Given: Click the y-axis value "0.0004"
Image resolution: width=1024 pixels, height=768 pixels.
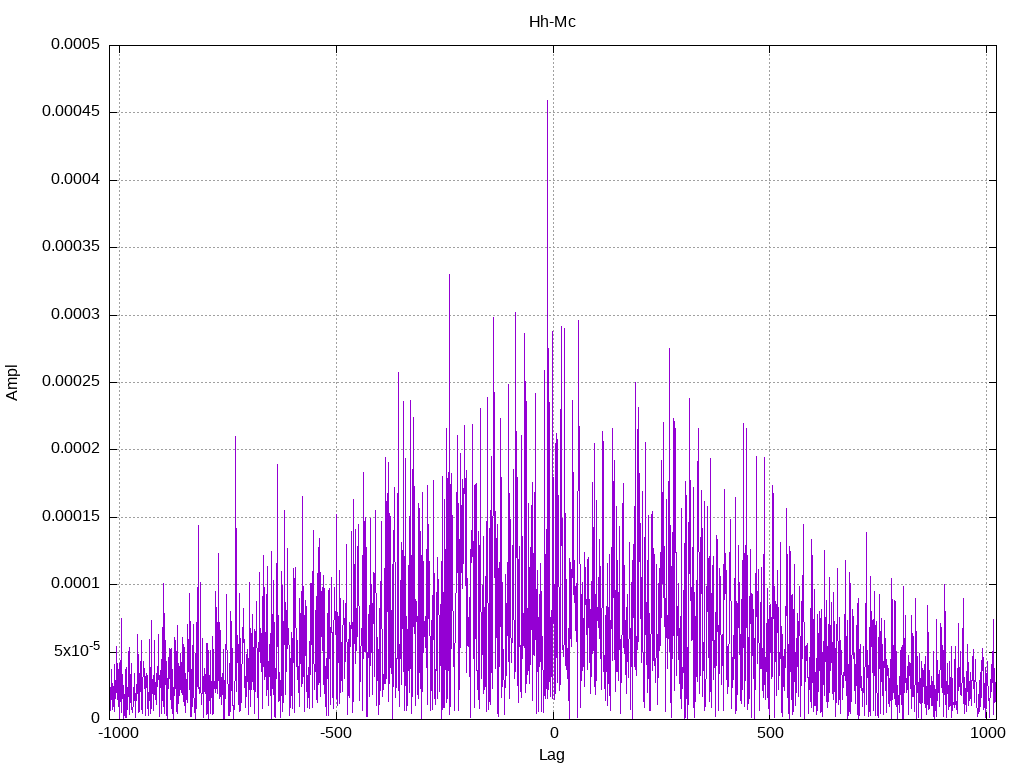Looking at the screenshot, I should pyautogui.click(x=76, y=180).
